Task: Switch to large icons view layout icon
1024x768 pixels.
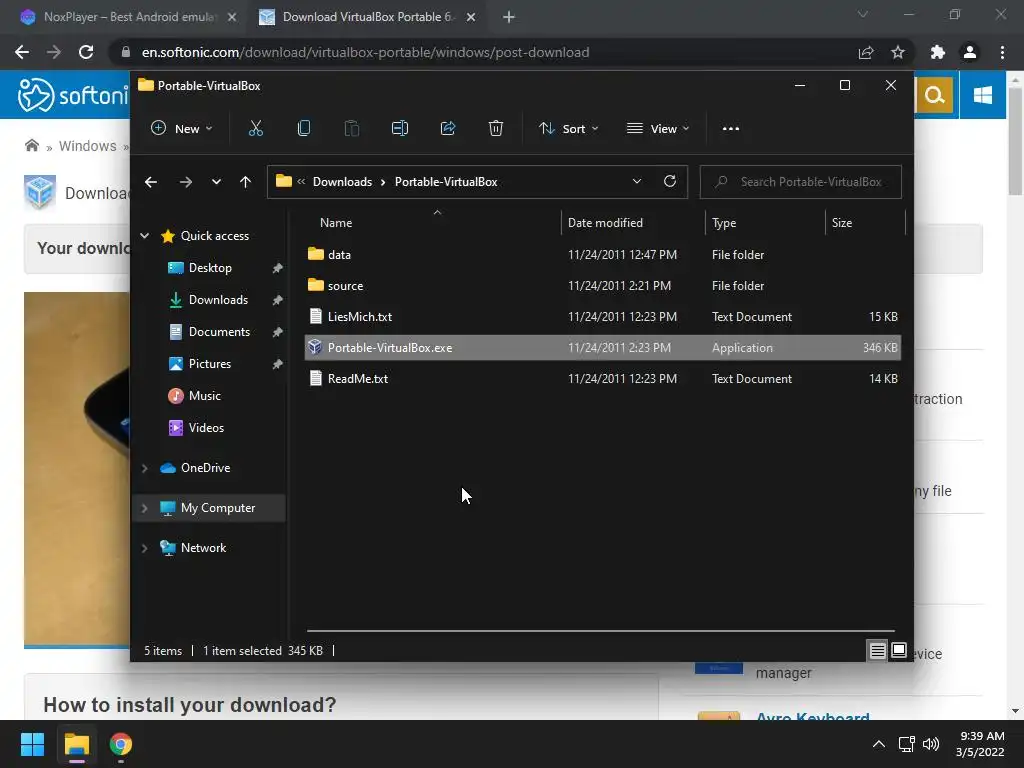Action: [899, 650]
